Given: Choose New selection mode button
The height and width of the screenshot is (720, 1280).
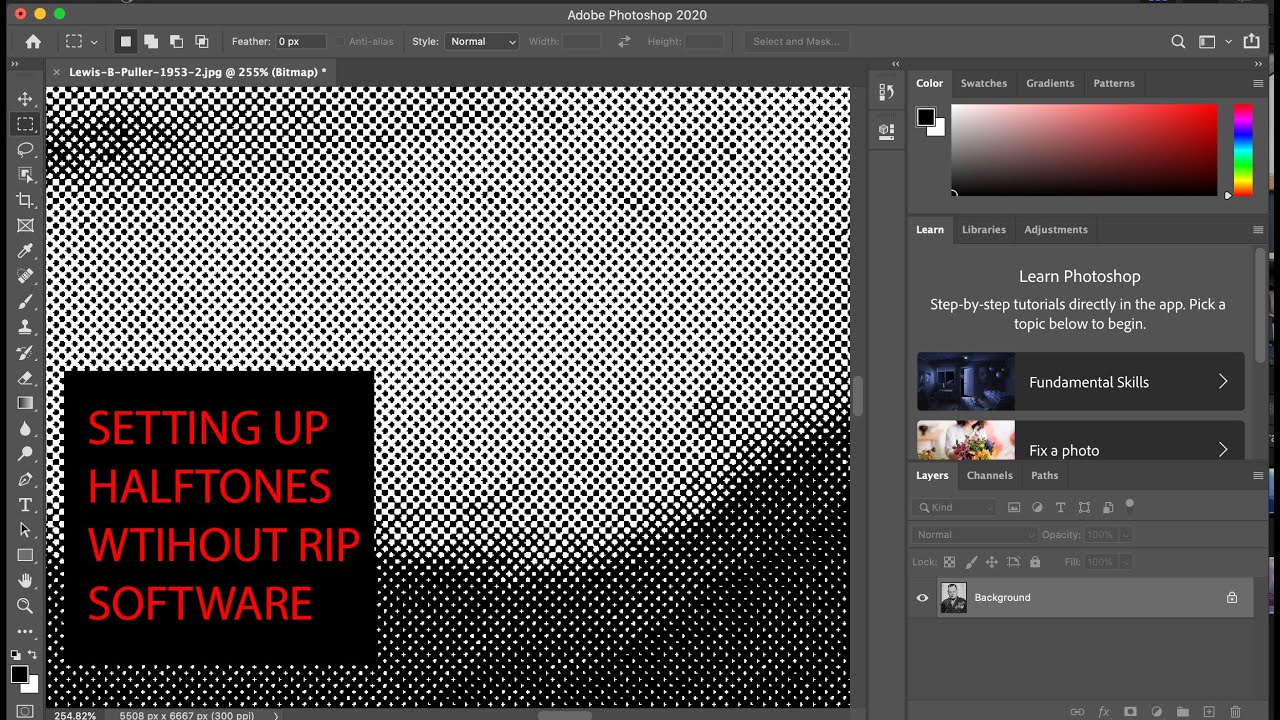Looking at the screenshot, I should 125,41.
